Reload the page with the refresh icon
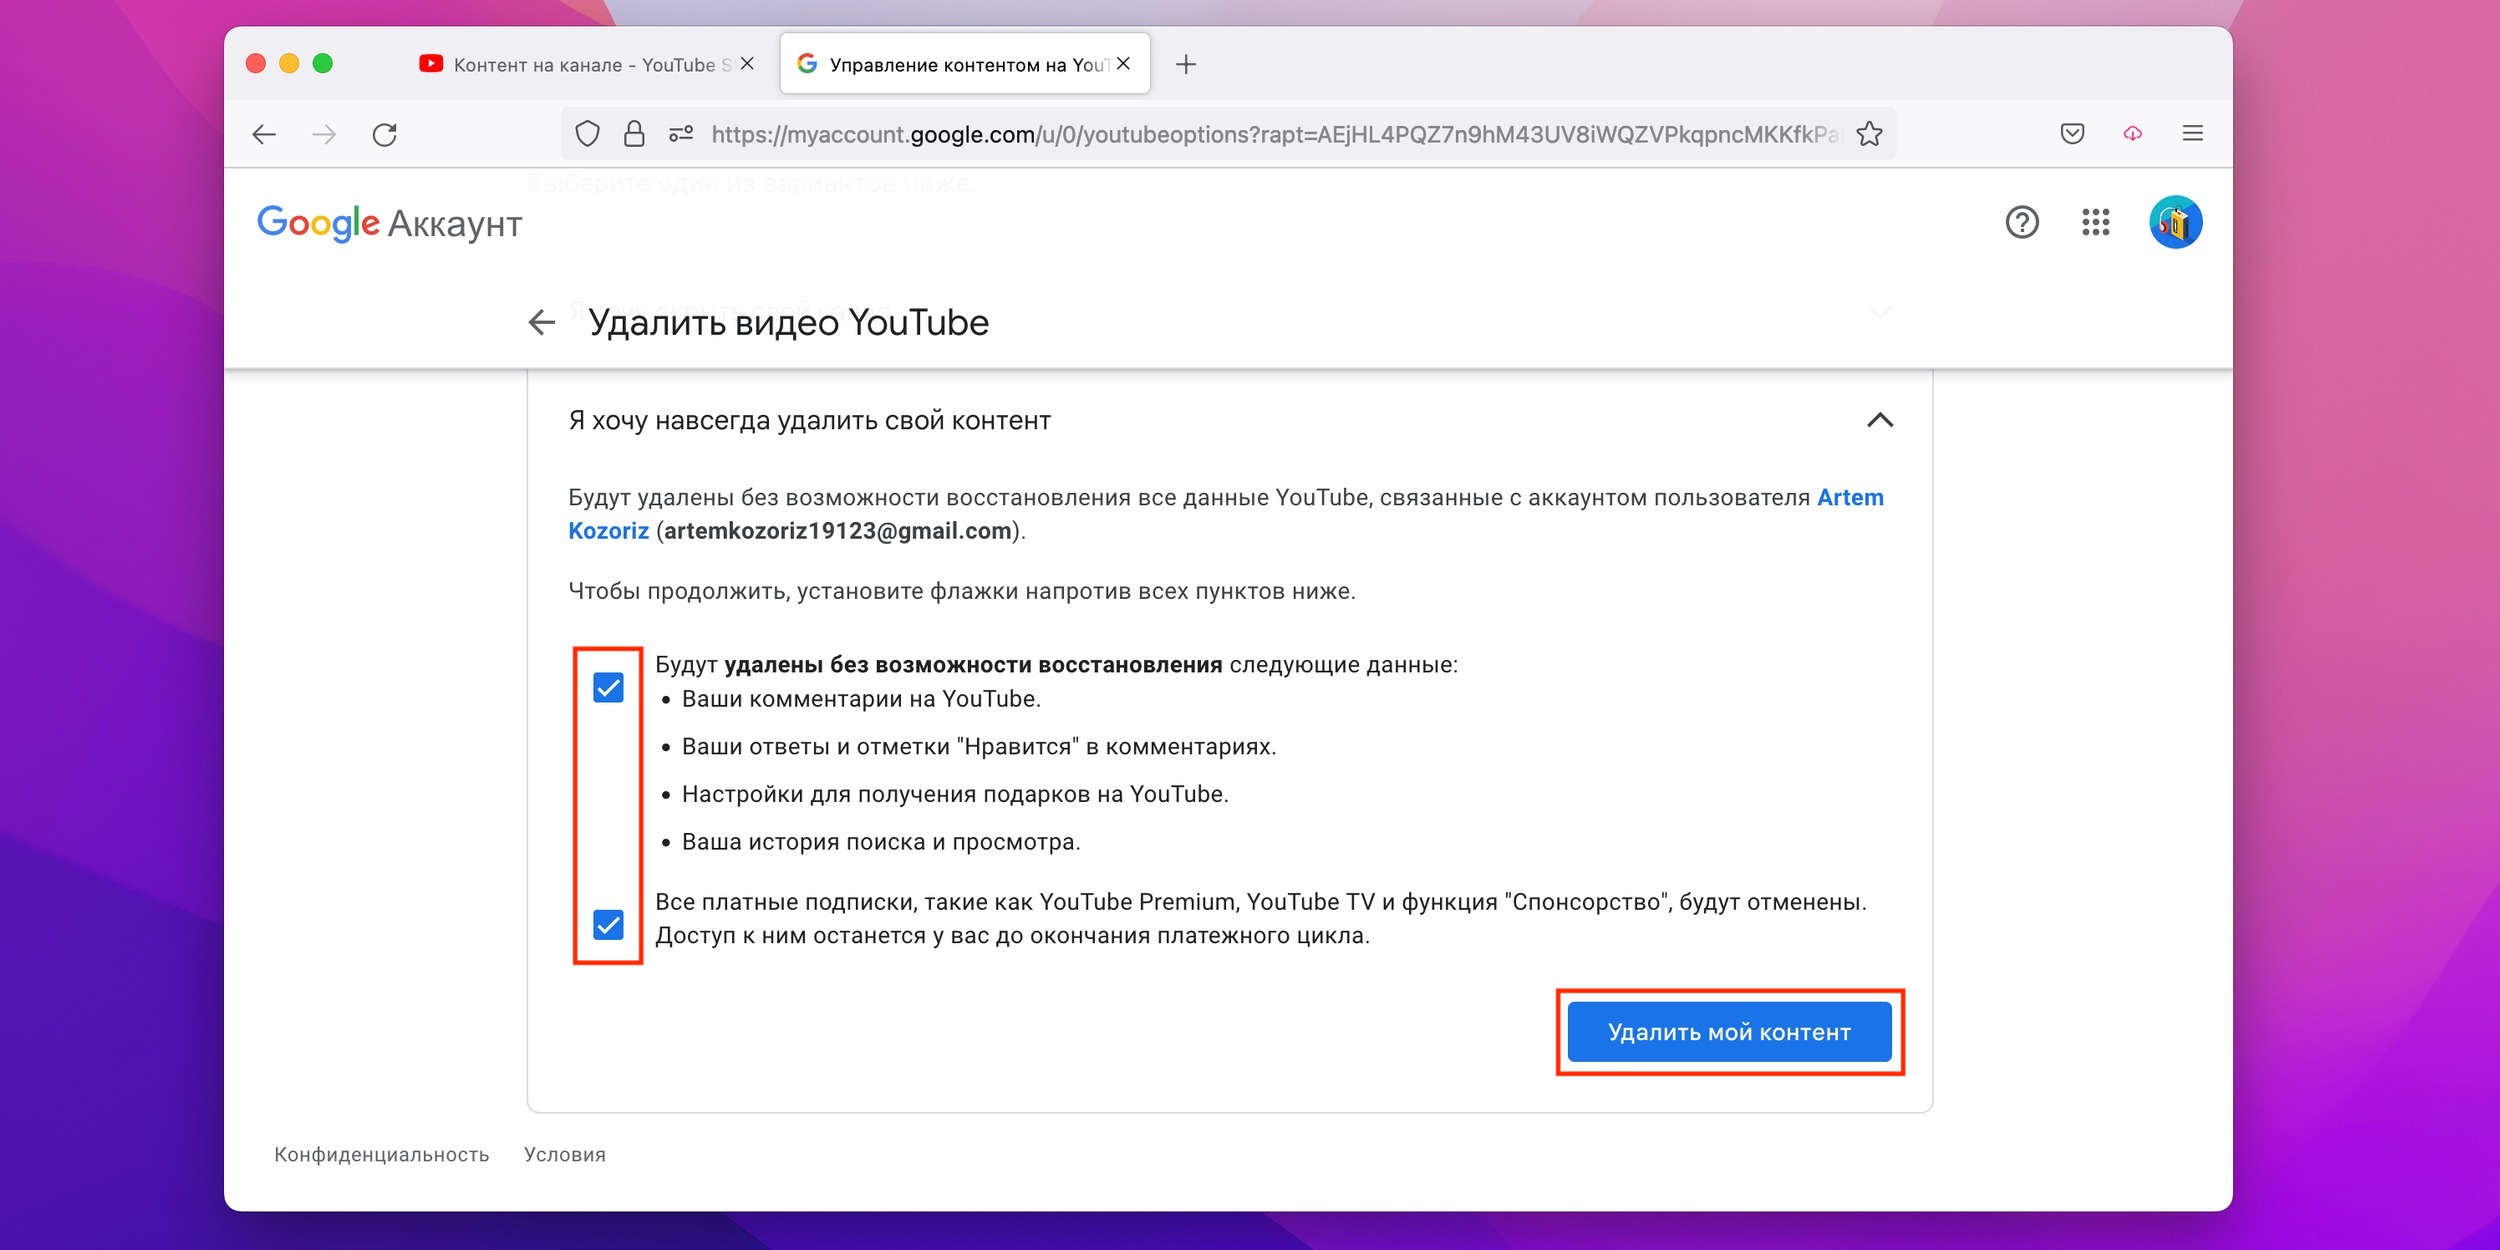Viewport: 2500px width, 1250px height. coord(385,134)
